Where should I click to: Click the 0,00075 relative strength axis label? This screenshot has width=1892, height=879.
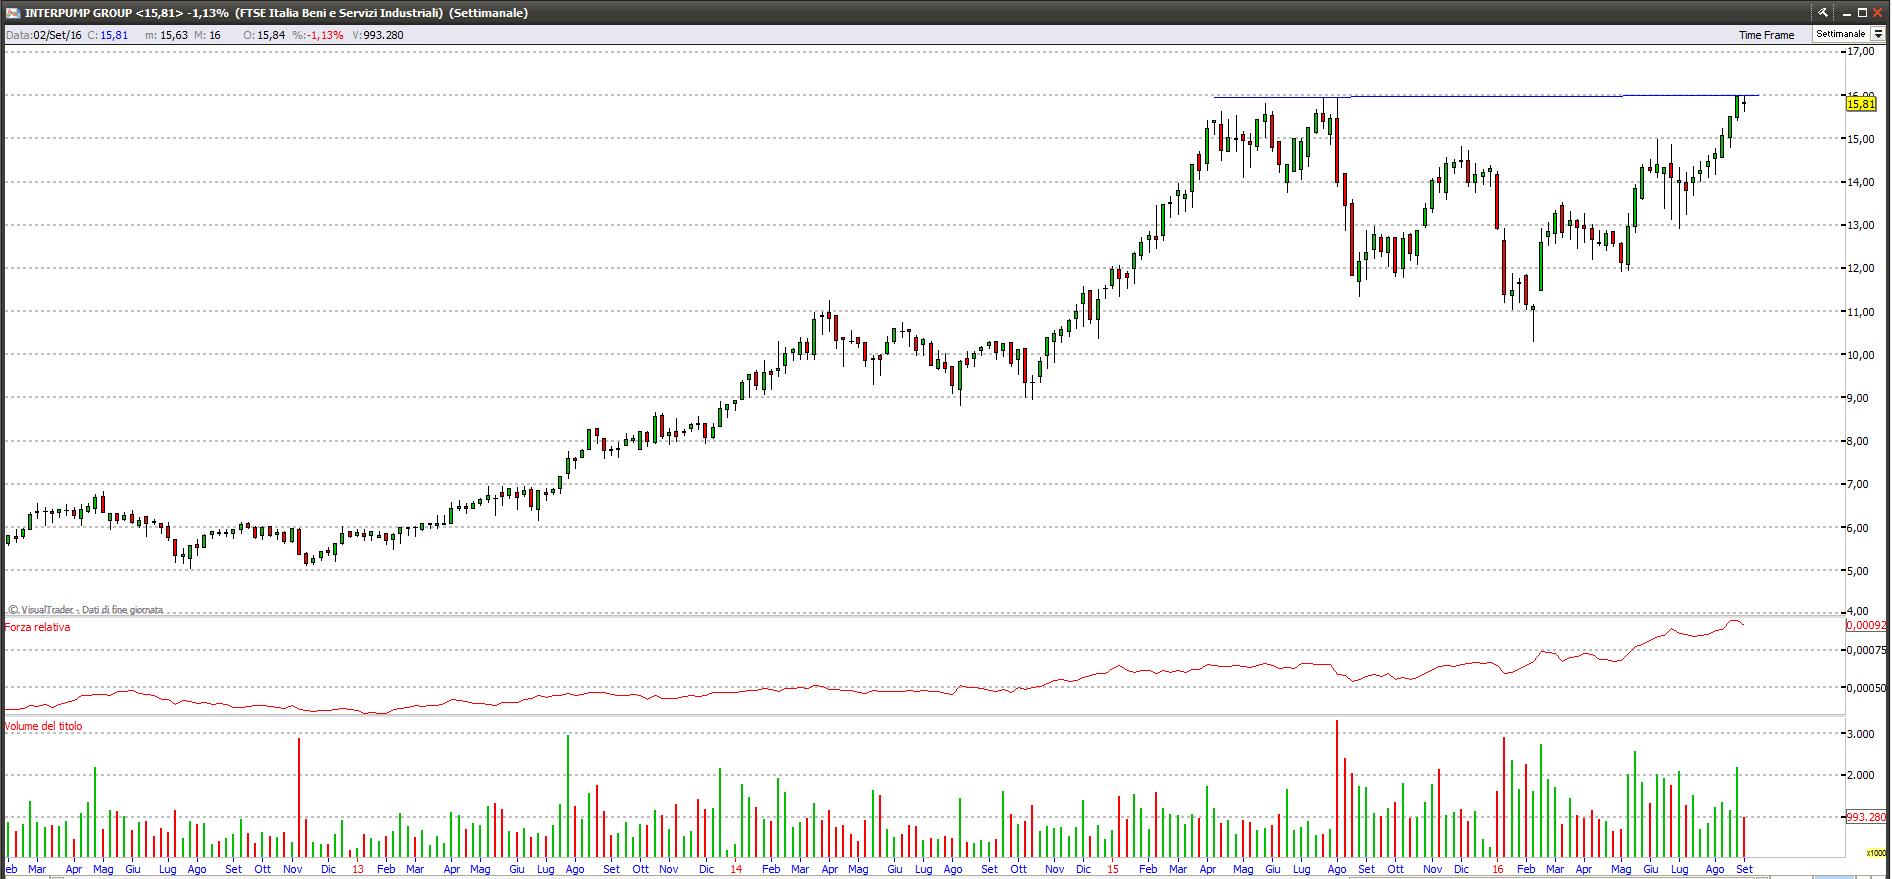pos(1866,650)
